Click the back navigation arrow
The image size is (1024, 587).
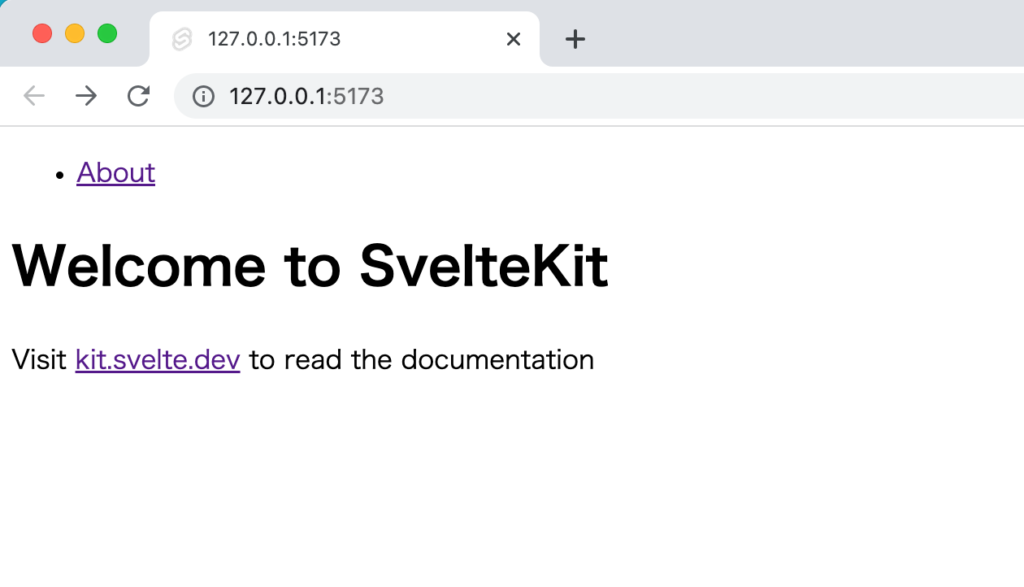[x=34, y=96]
